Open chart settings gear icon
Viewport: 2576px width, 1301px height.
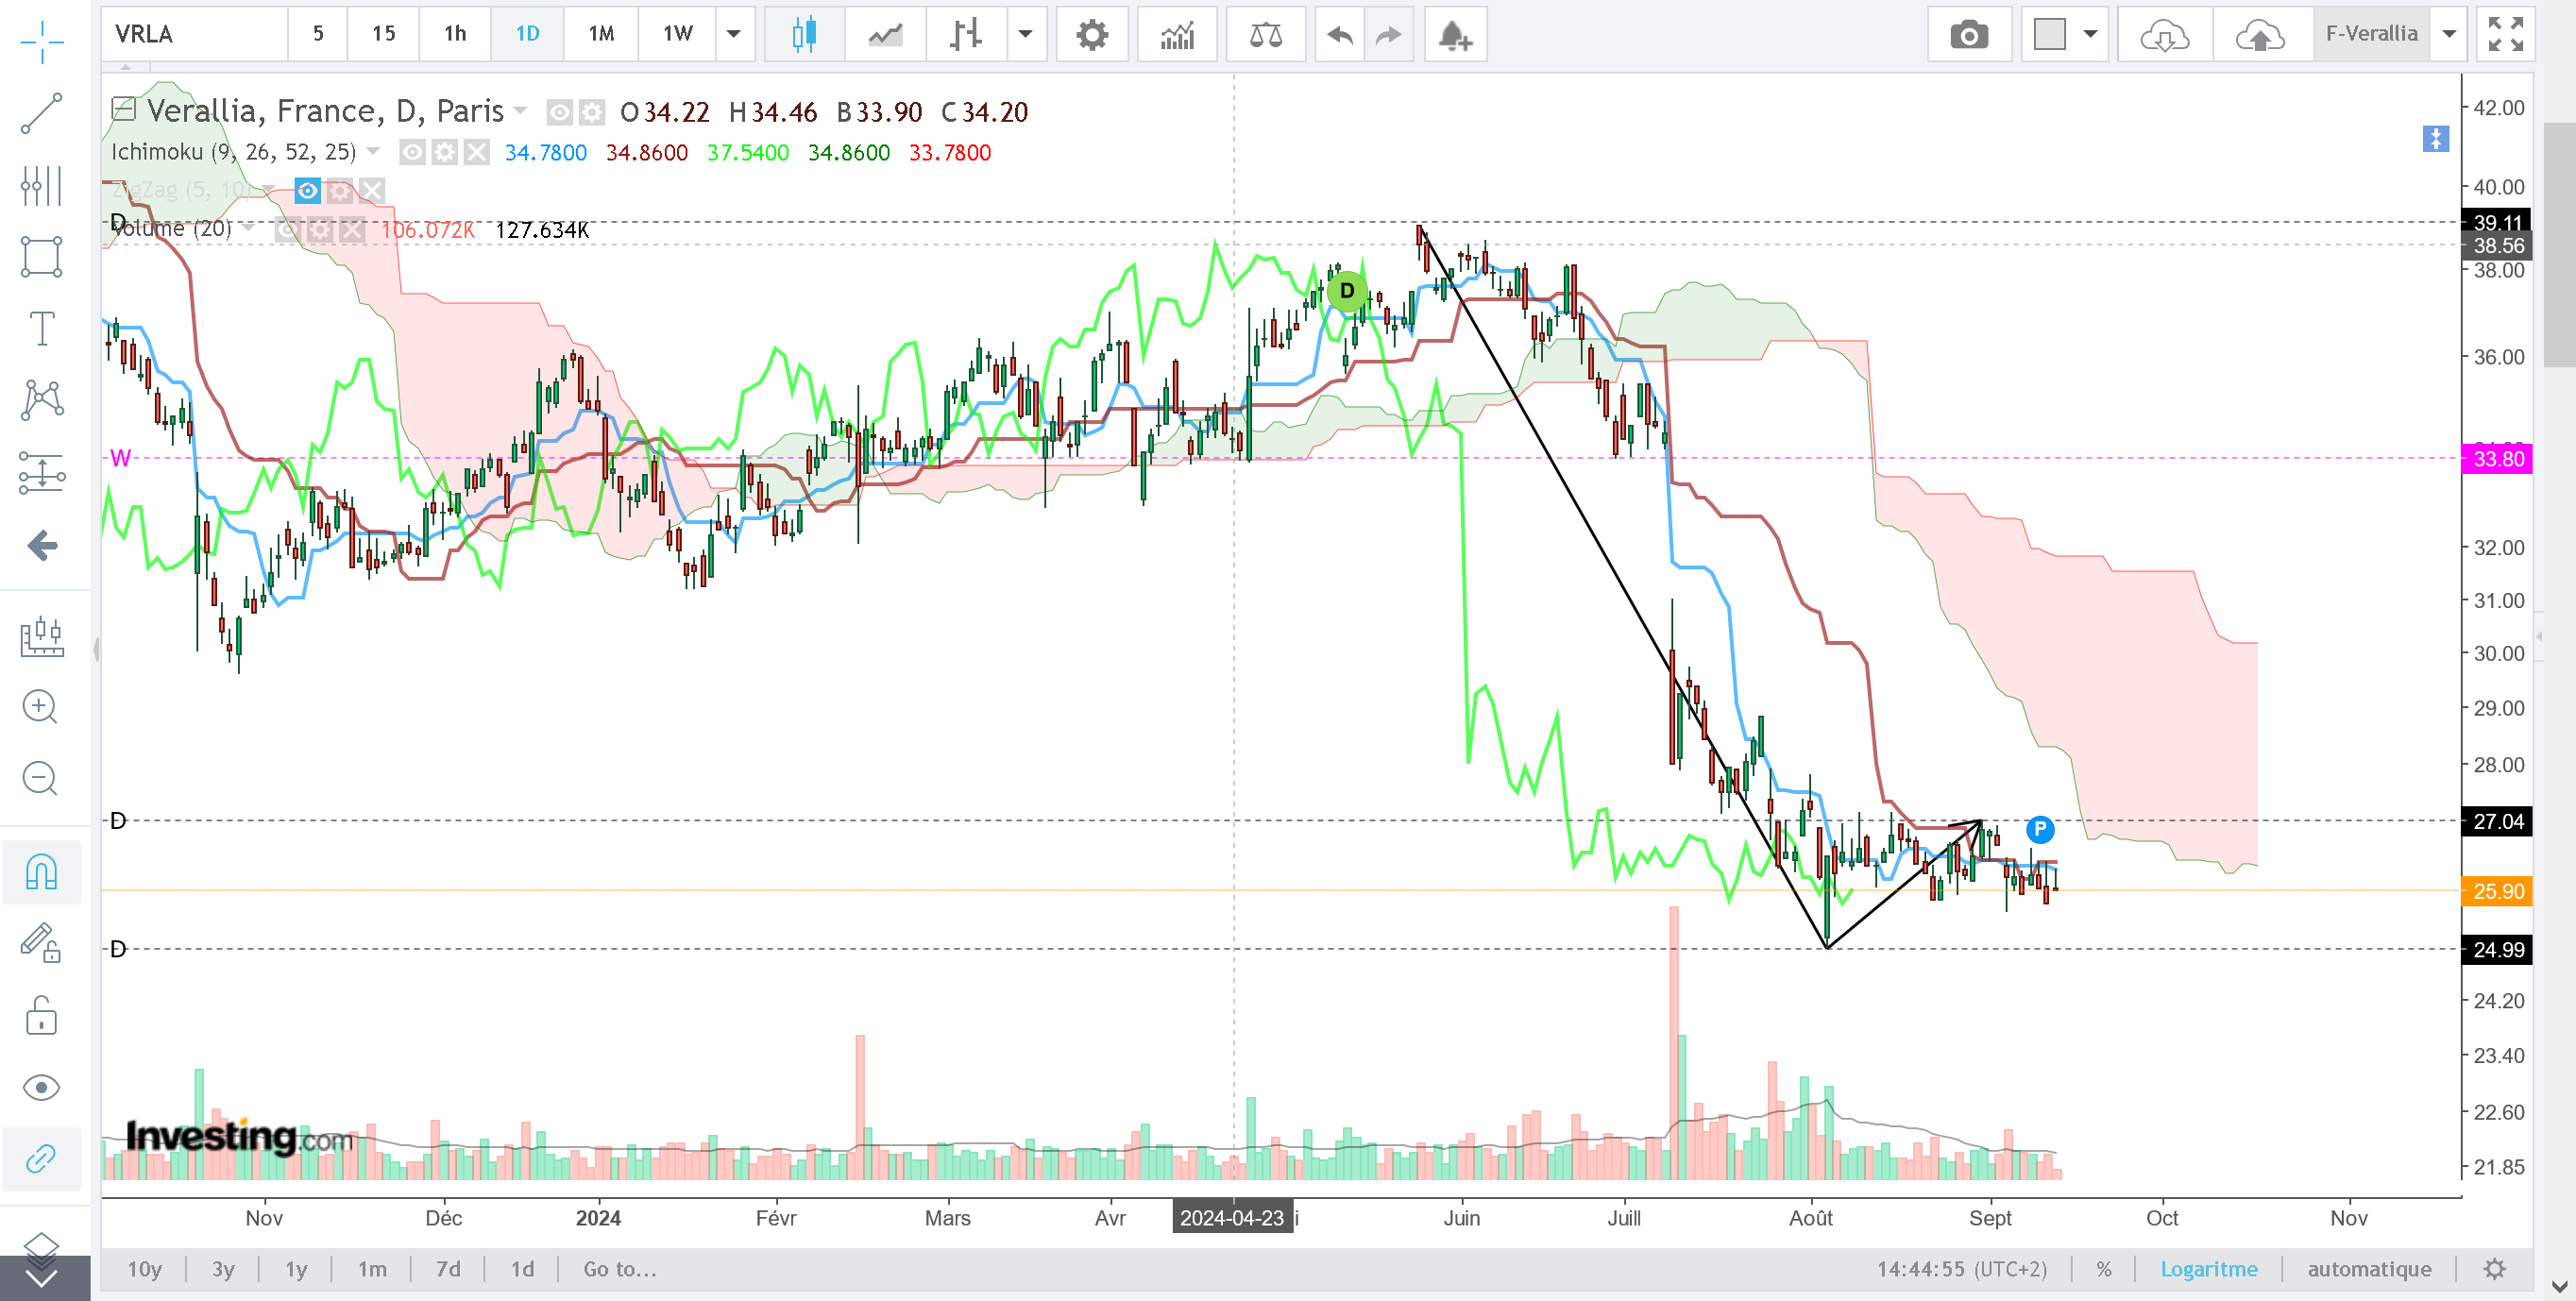pos(1091,35)
